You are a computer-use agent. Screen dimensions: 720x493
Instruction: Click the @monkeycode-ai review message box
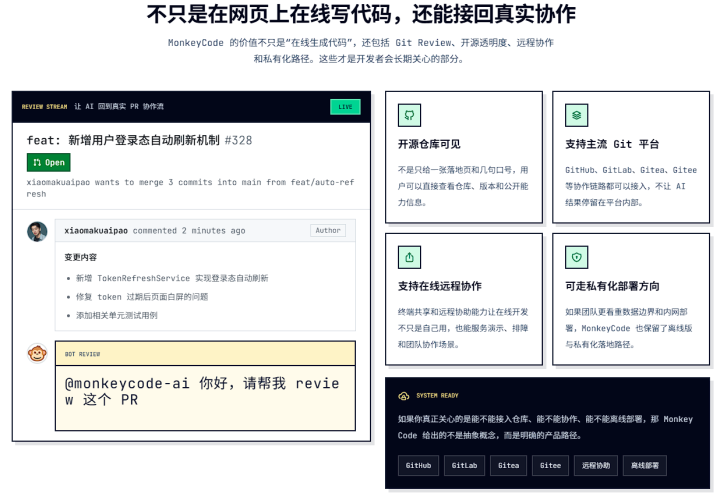205,391
